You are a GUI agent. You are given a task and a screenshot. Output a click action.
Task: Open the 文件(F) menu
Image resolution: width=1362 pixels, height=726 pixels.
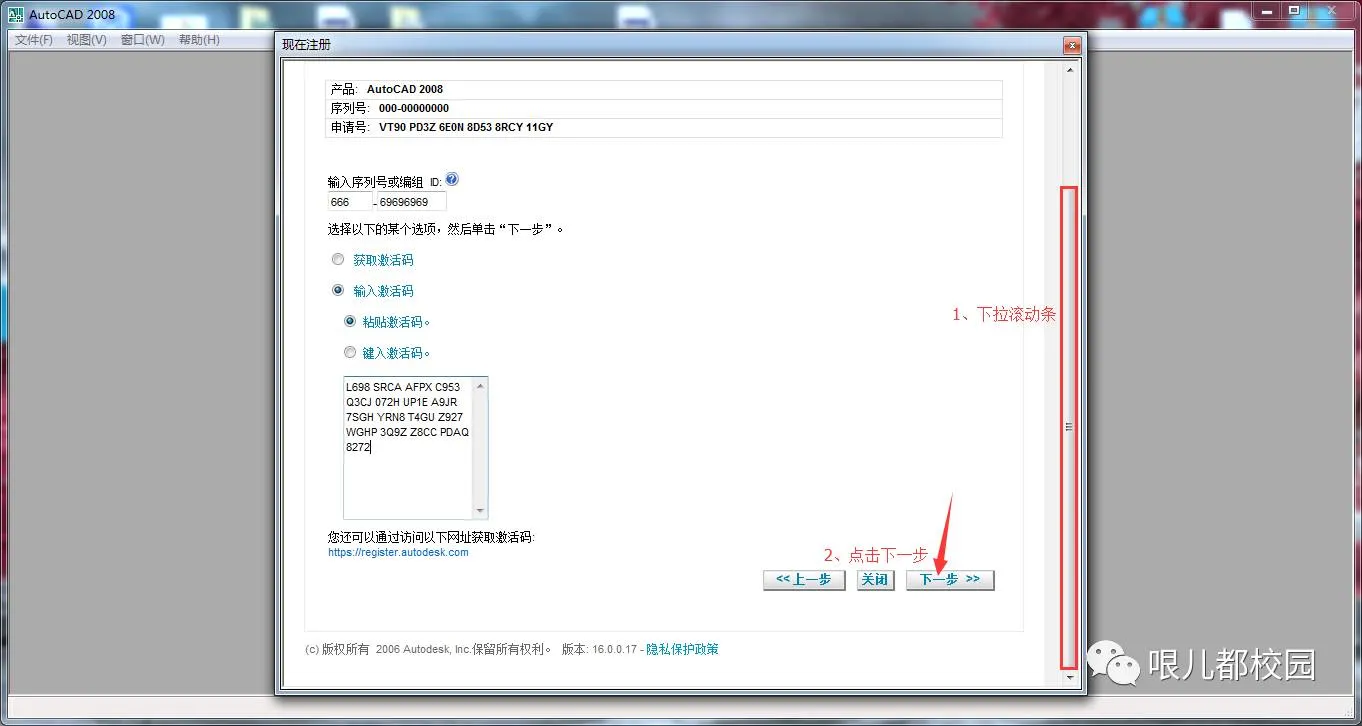(33, 40)
